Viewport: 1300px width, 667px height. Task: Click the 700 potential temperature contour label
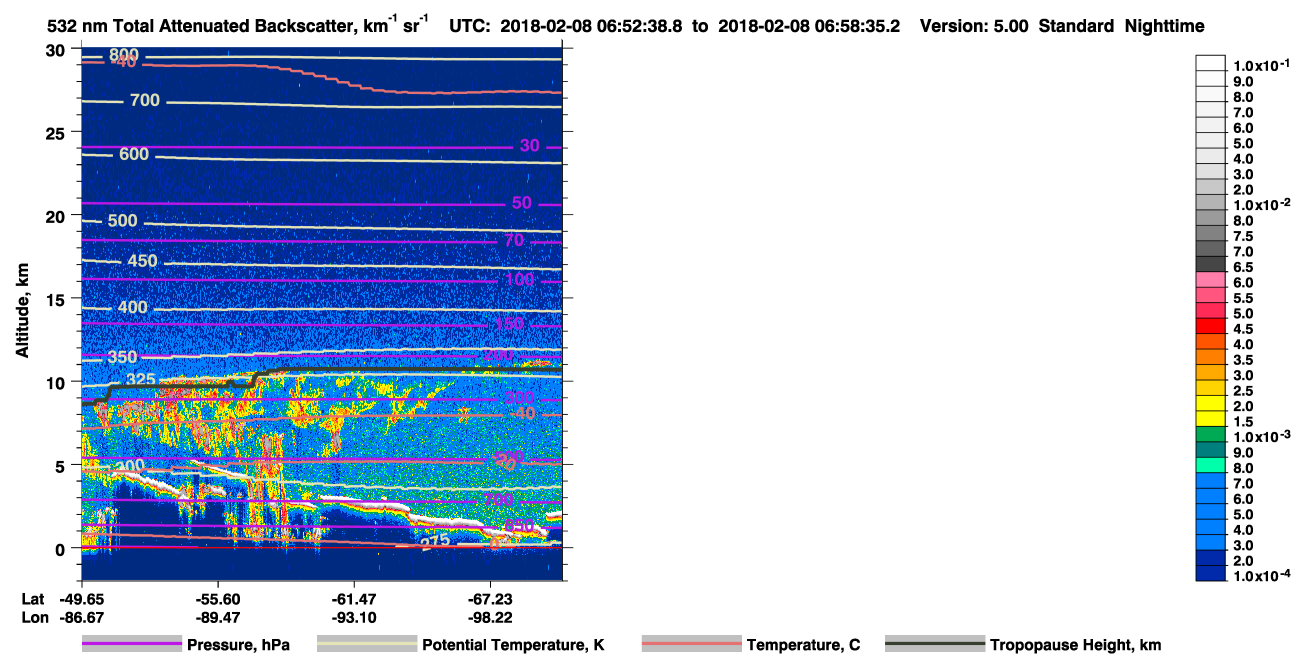pyautogui.click(x=145, y=101)
